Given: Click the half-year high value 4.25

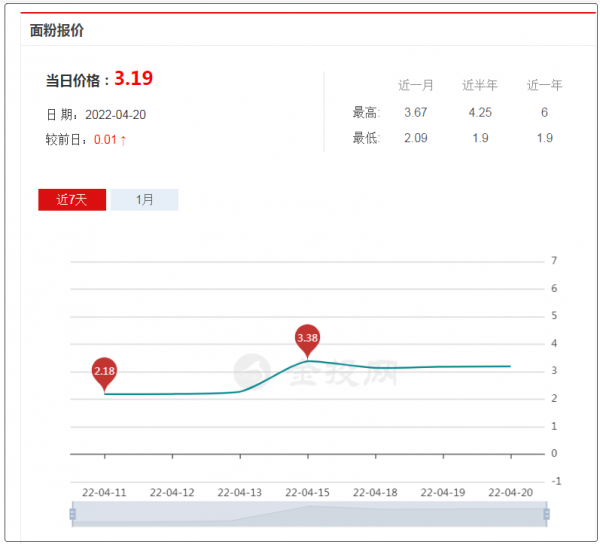Looking at the screenshot, I should coord(480,112).
